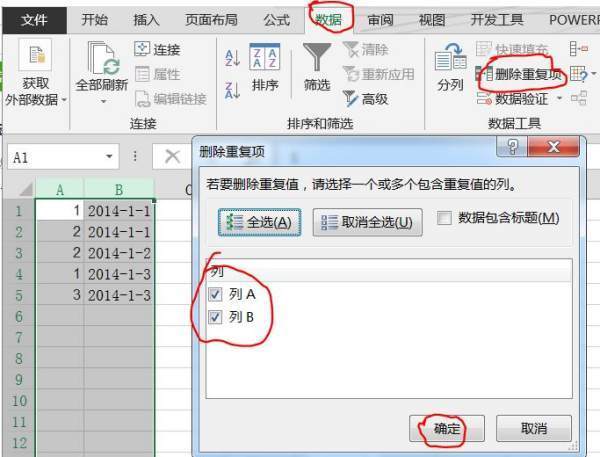600x457 pixels.
Task: Expand the 获取外部数据 dropdown arrow
Action: coord(64,100)
